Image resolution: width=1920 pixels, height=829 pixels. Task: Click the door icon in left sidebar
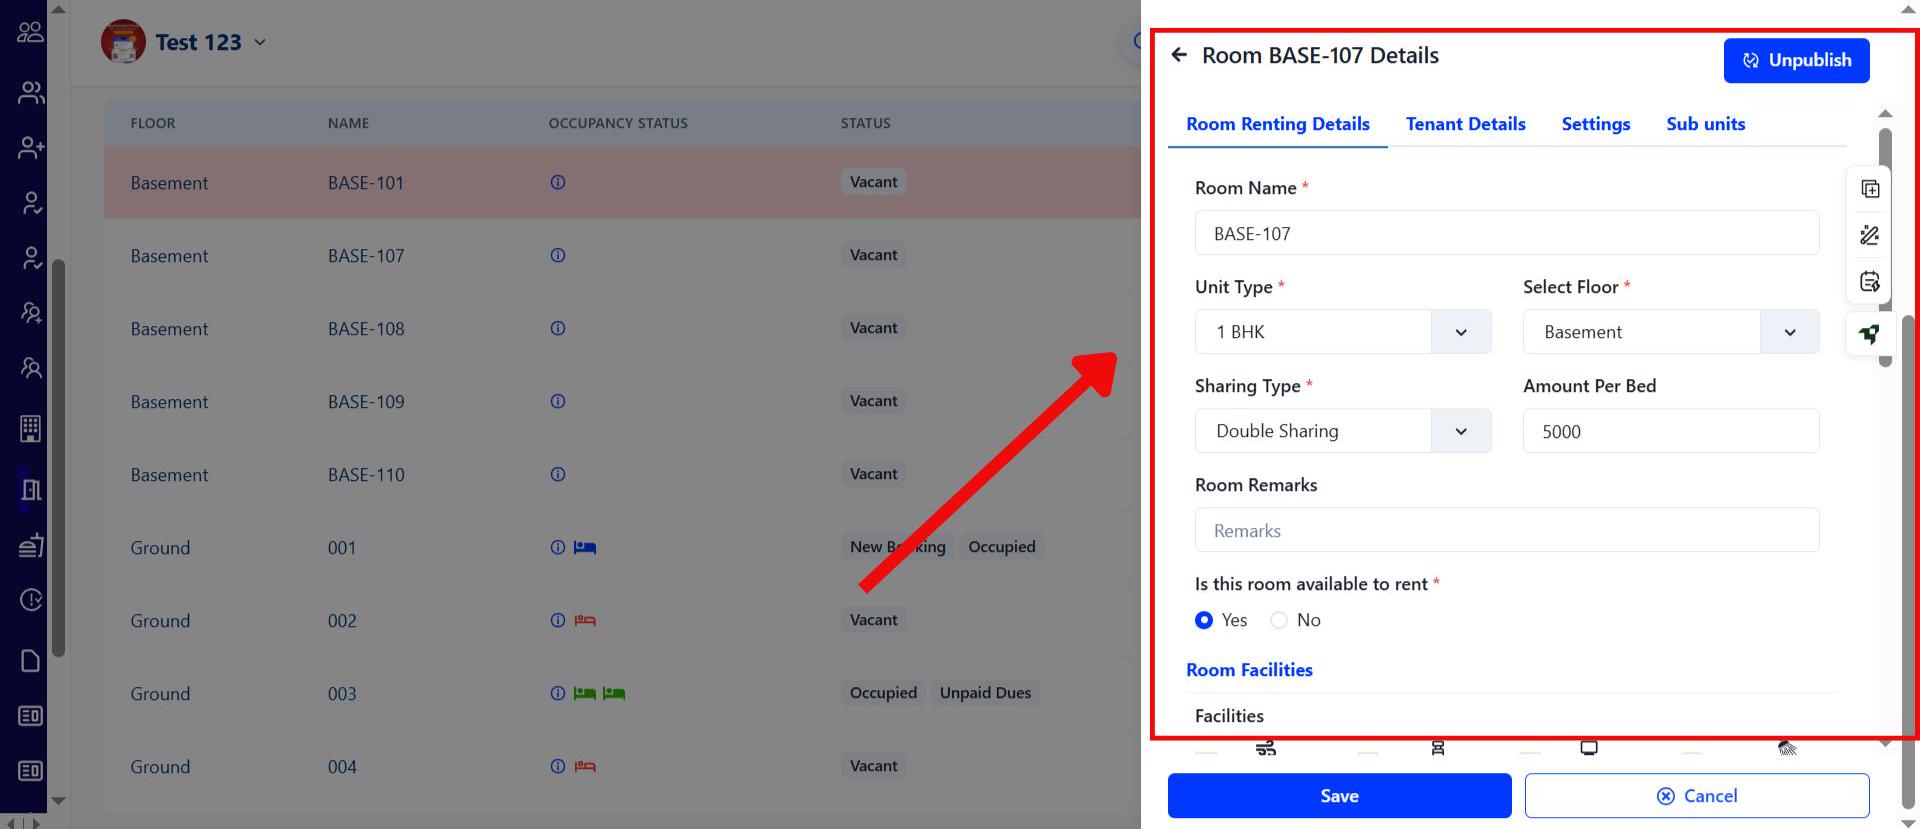[x=30, y=489]
